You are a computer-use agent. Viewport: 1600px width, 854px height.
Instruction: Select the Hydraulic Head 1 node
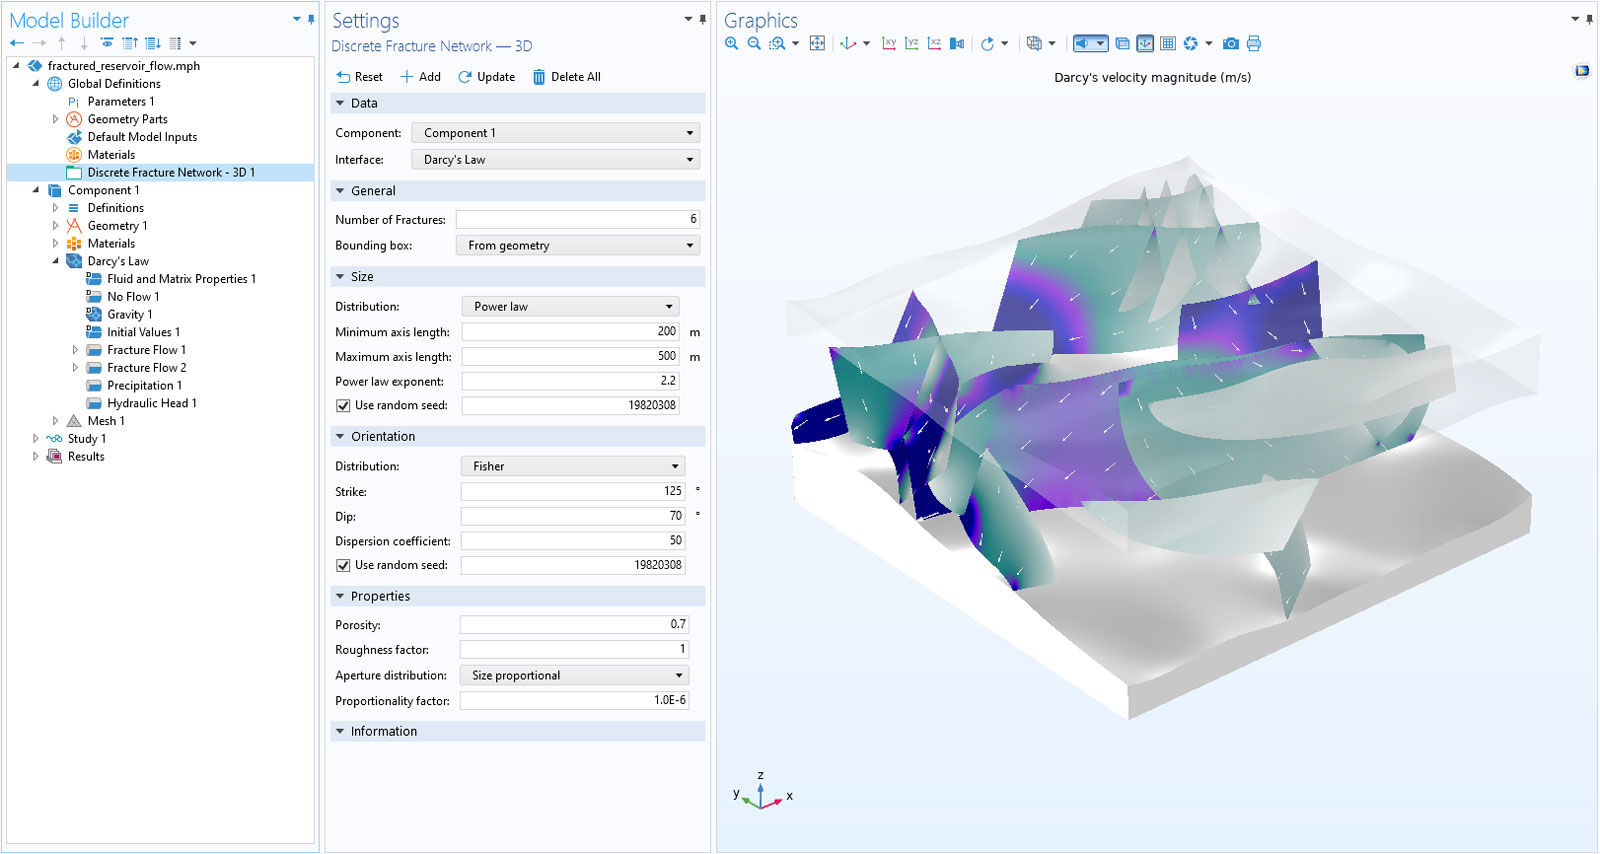[151, 403]
